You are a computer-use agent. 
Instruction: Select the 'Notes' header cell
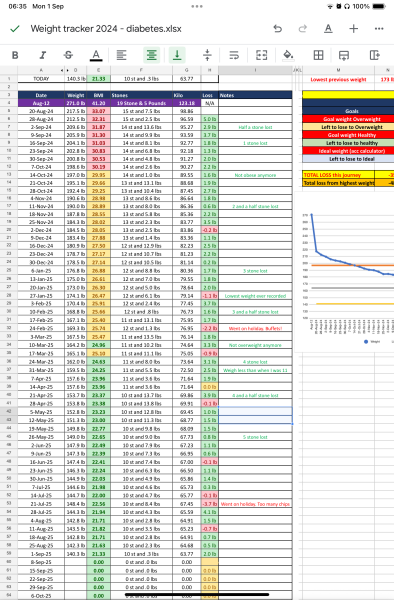click(255, 95)
